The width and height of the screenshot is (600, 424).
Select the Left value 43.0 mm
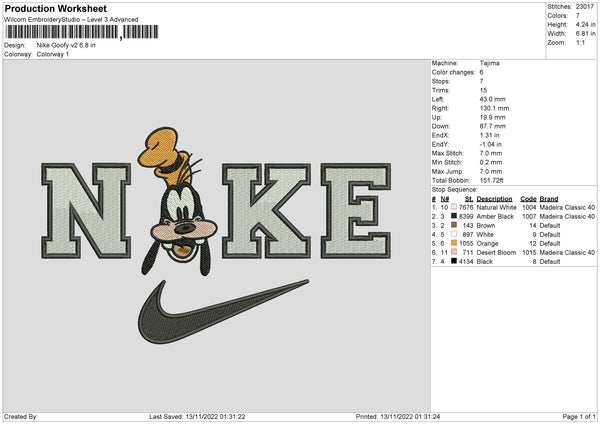[492, 99]
